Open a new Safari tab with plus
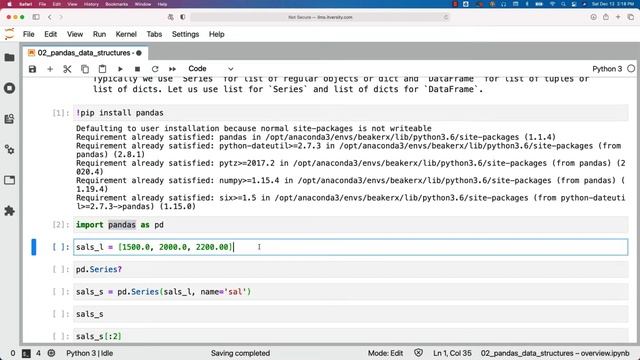Image resolution: width=640 pixels, height=360 pixels. pyautogui.click(x=618, y=17)
